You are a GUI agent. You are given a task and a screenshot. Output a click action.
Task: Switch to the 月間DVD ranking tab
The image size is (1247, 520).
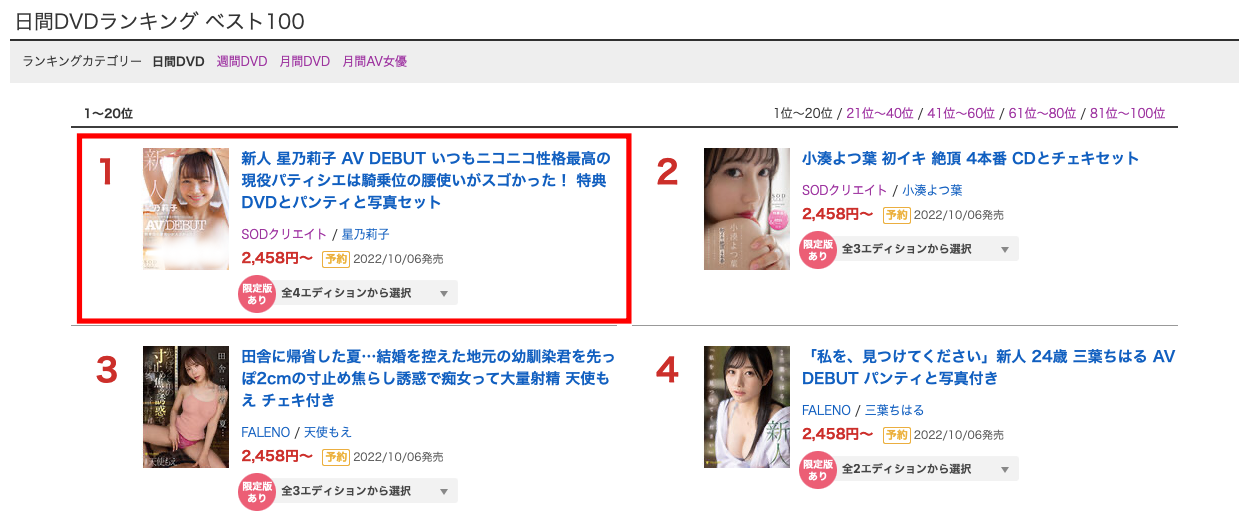(x=305, y=61)
